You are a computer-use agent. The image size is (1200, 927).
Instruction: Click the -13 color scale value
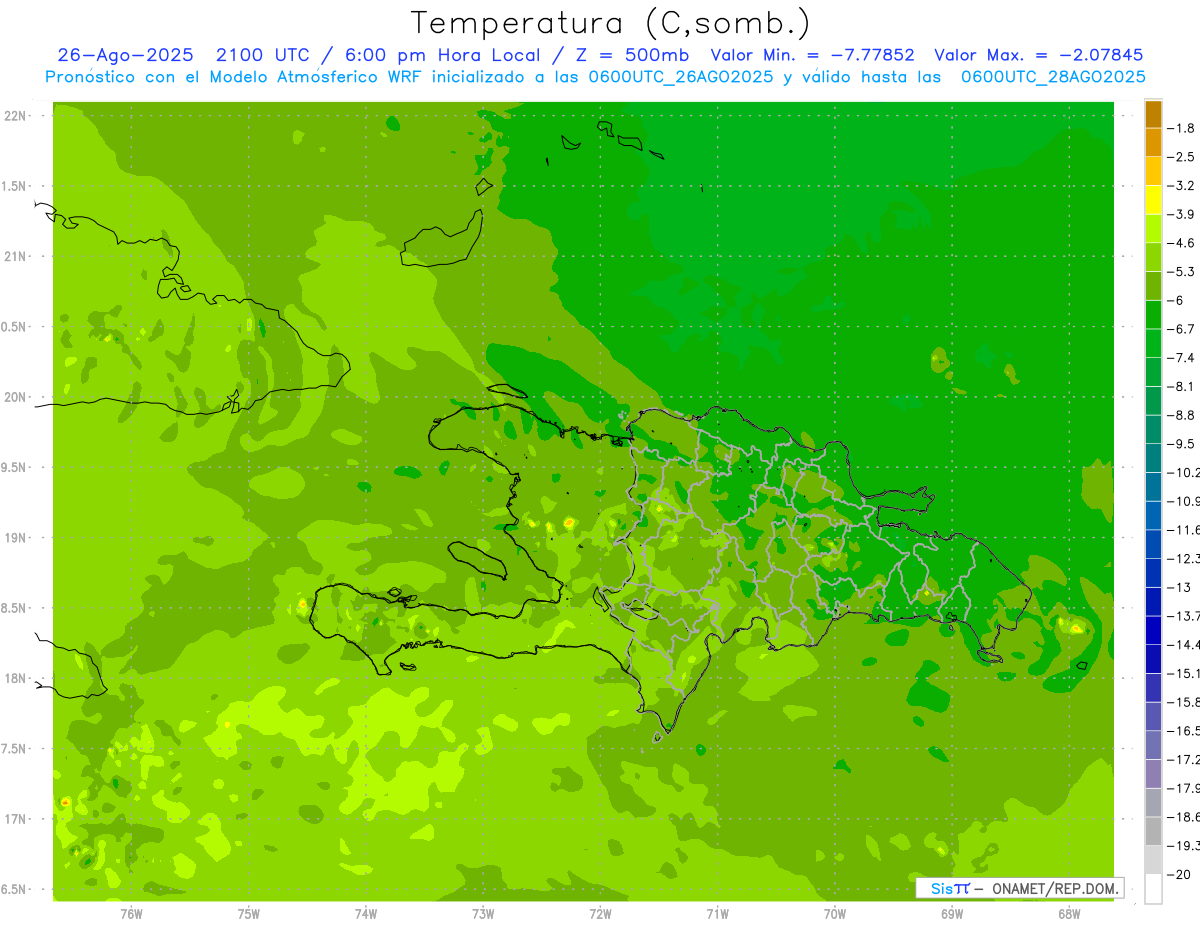tap(1181, 587)
